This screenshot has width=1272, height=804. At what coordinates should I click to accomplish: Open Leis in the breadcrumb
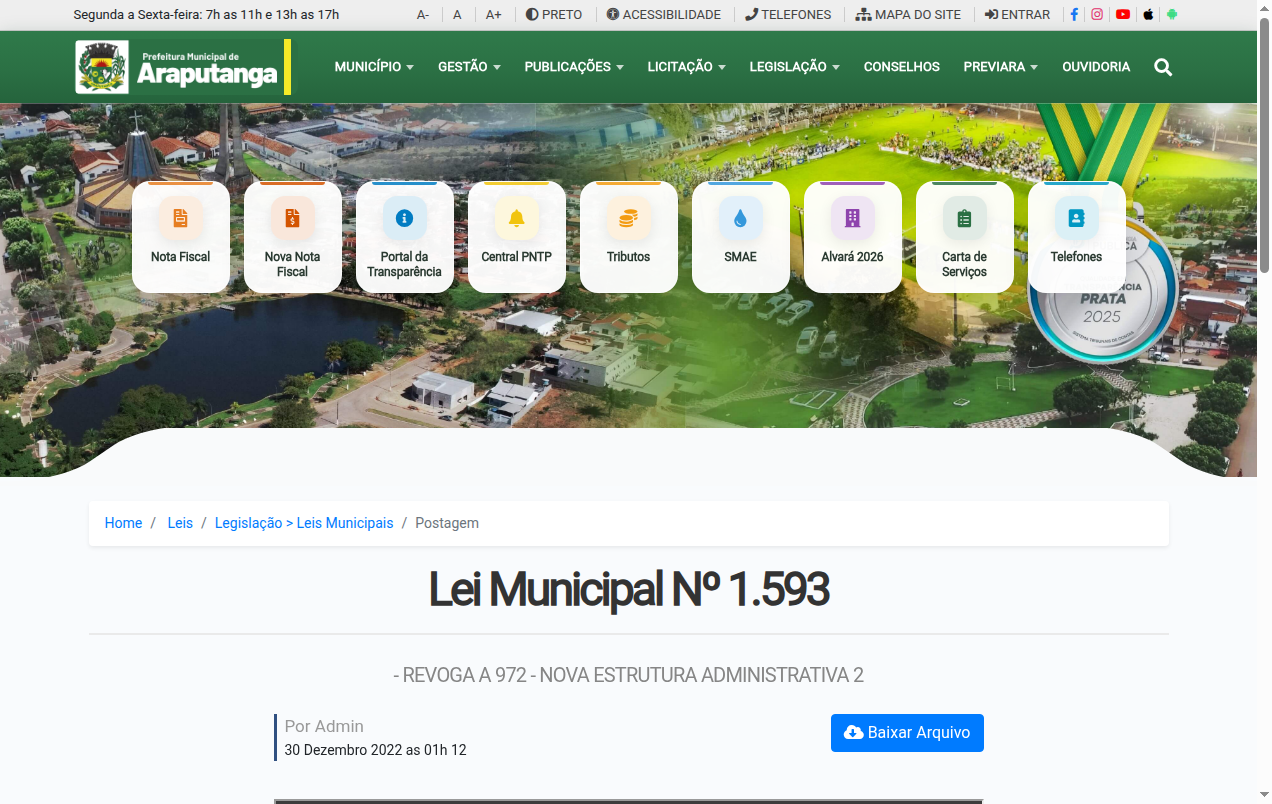pos(180,523)
